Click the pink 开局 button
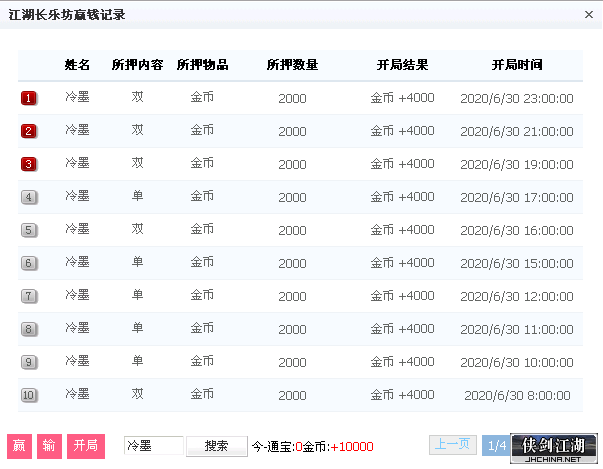The height and width of the screenshot is (469, 603). click(86, 446)
